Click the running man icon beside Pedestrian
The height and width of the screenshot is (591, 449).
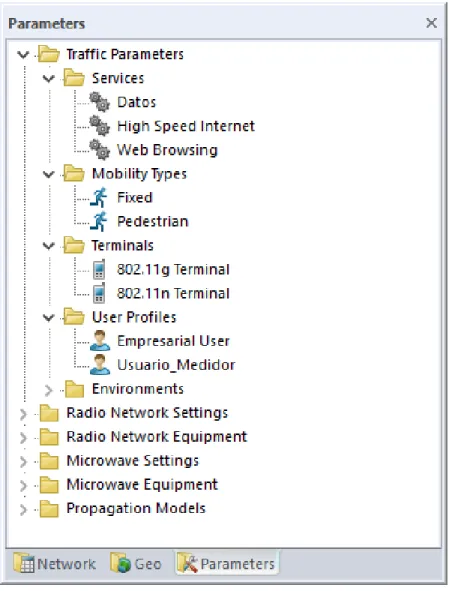point(99,222)
